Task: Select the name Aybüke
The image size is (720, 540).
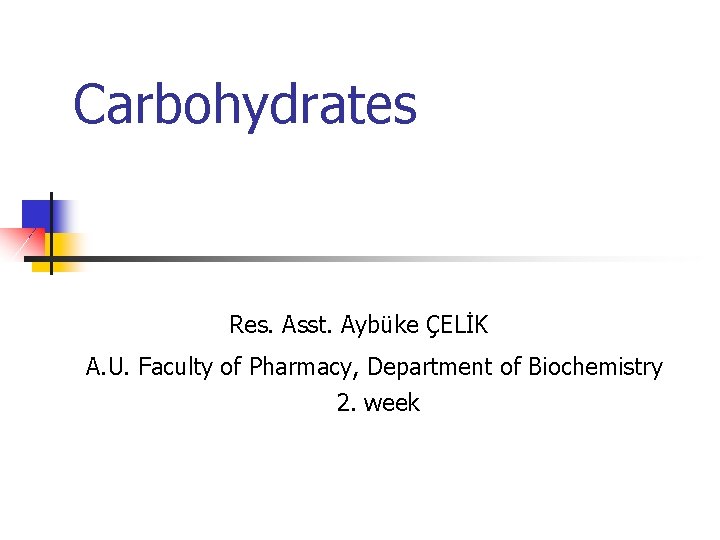Action: (x=379, y=326)
